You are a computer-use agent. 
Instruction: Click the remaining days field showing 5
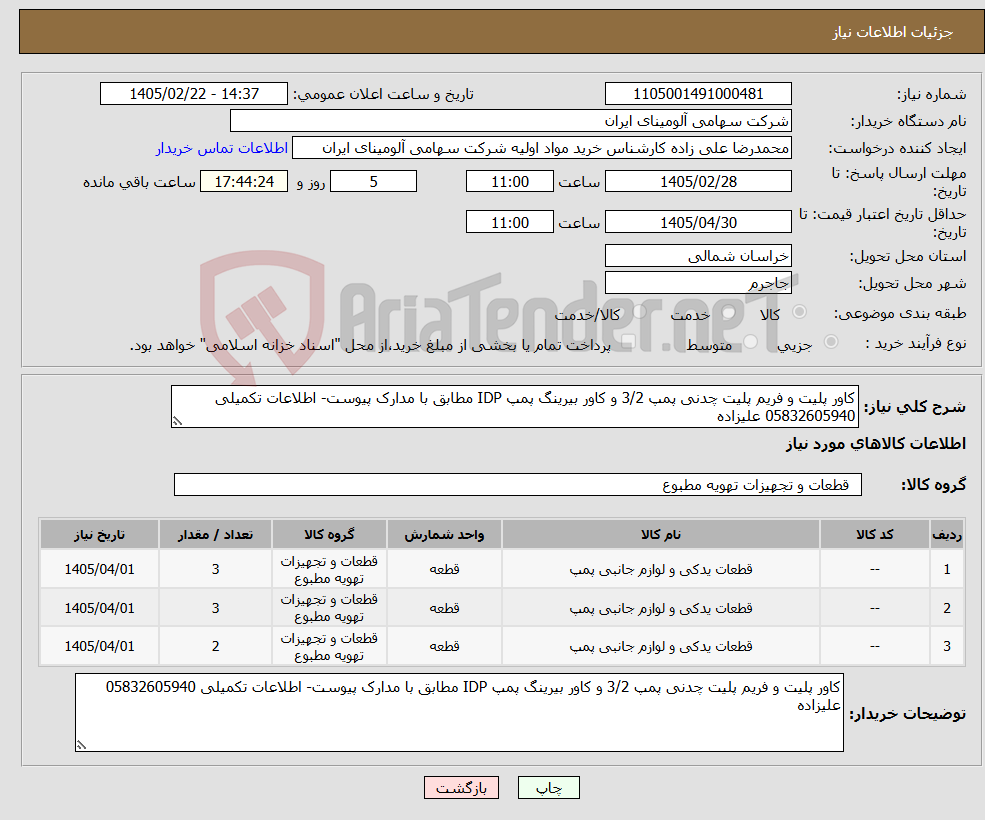click(x=373, y=182)
